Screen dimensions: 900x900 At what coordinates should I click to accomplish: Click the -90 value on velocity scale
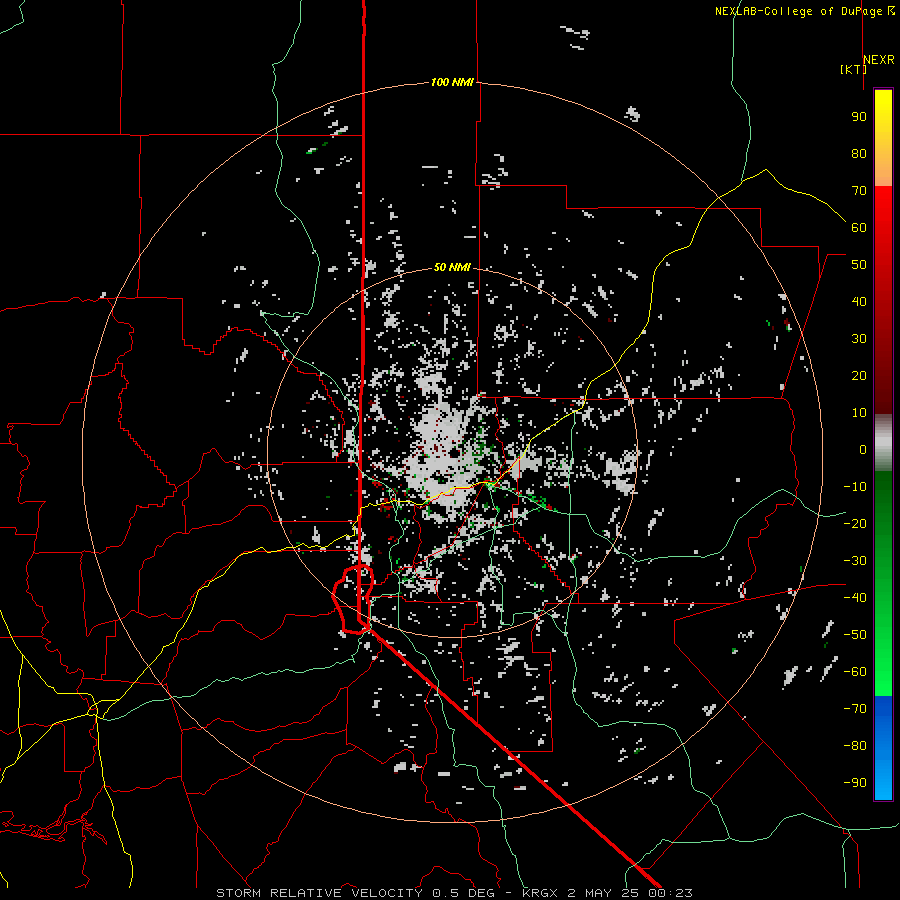coord(855,783)
